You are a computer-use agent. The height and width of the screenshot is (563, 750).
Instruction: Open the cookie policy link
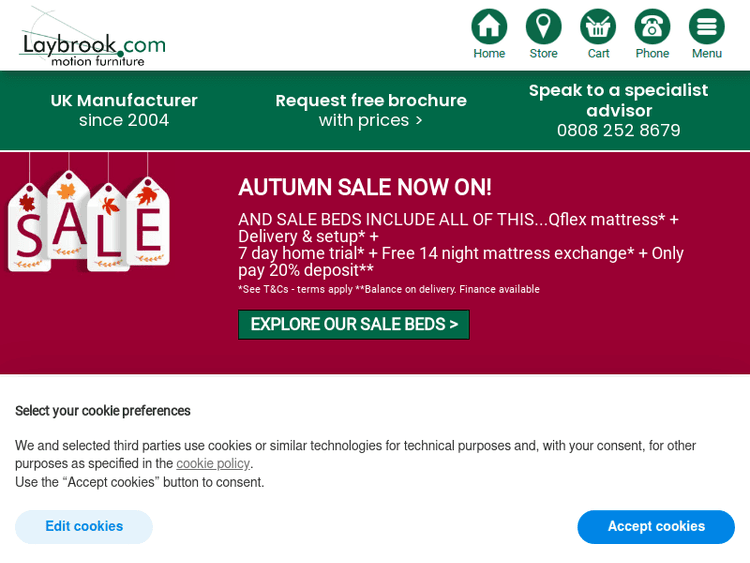click(213, 464)
